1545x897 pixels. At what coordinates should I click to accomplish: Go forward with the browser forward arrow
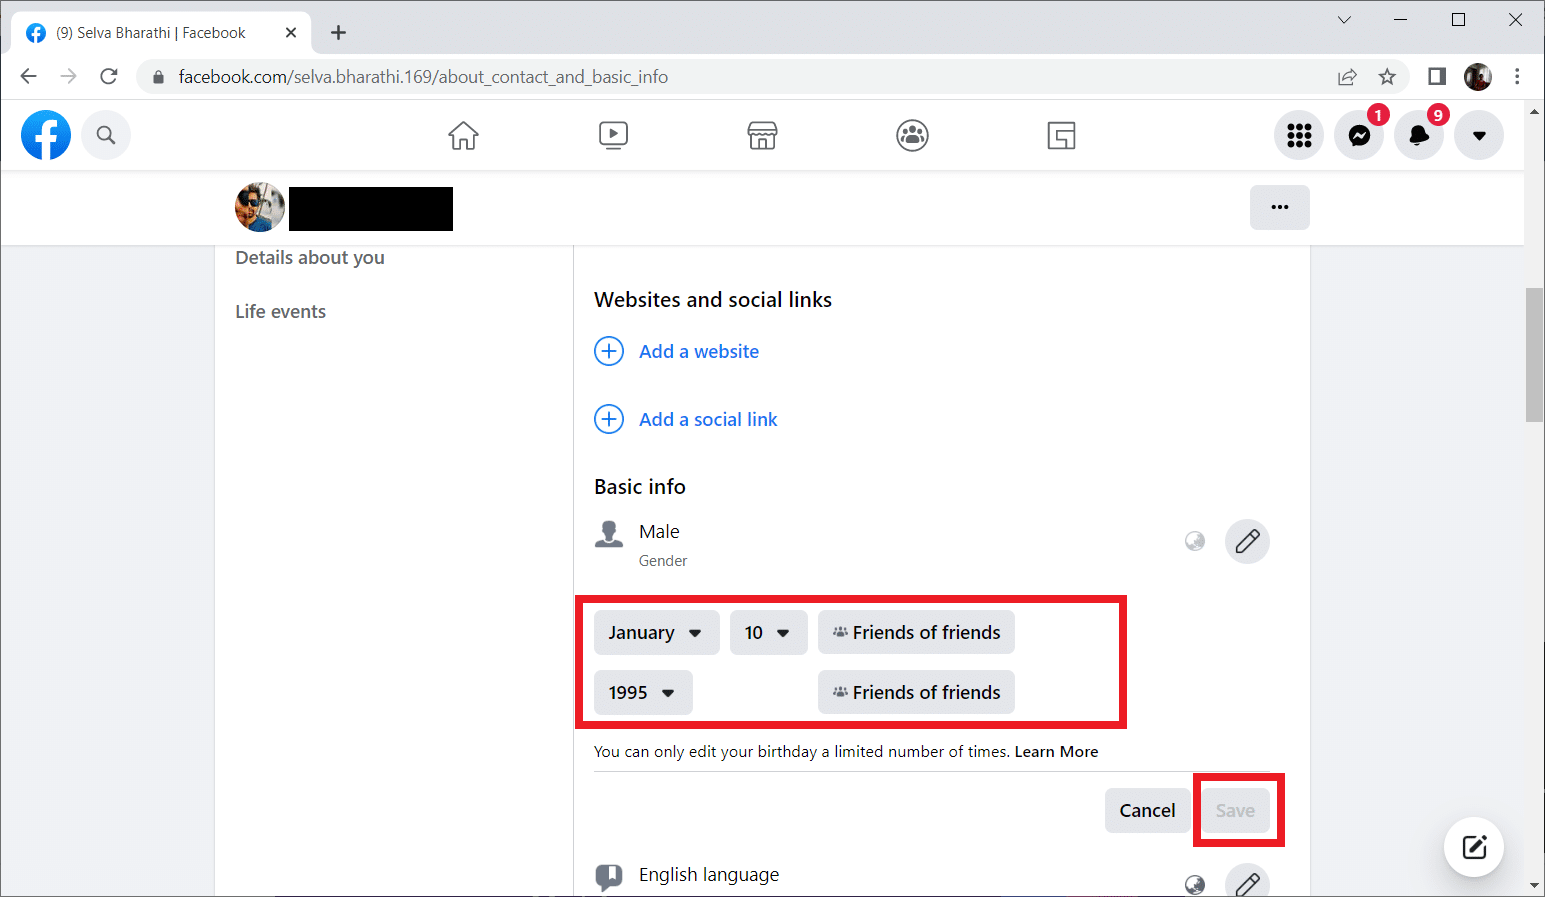tap(68, 77)
